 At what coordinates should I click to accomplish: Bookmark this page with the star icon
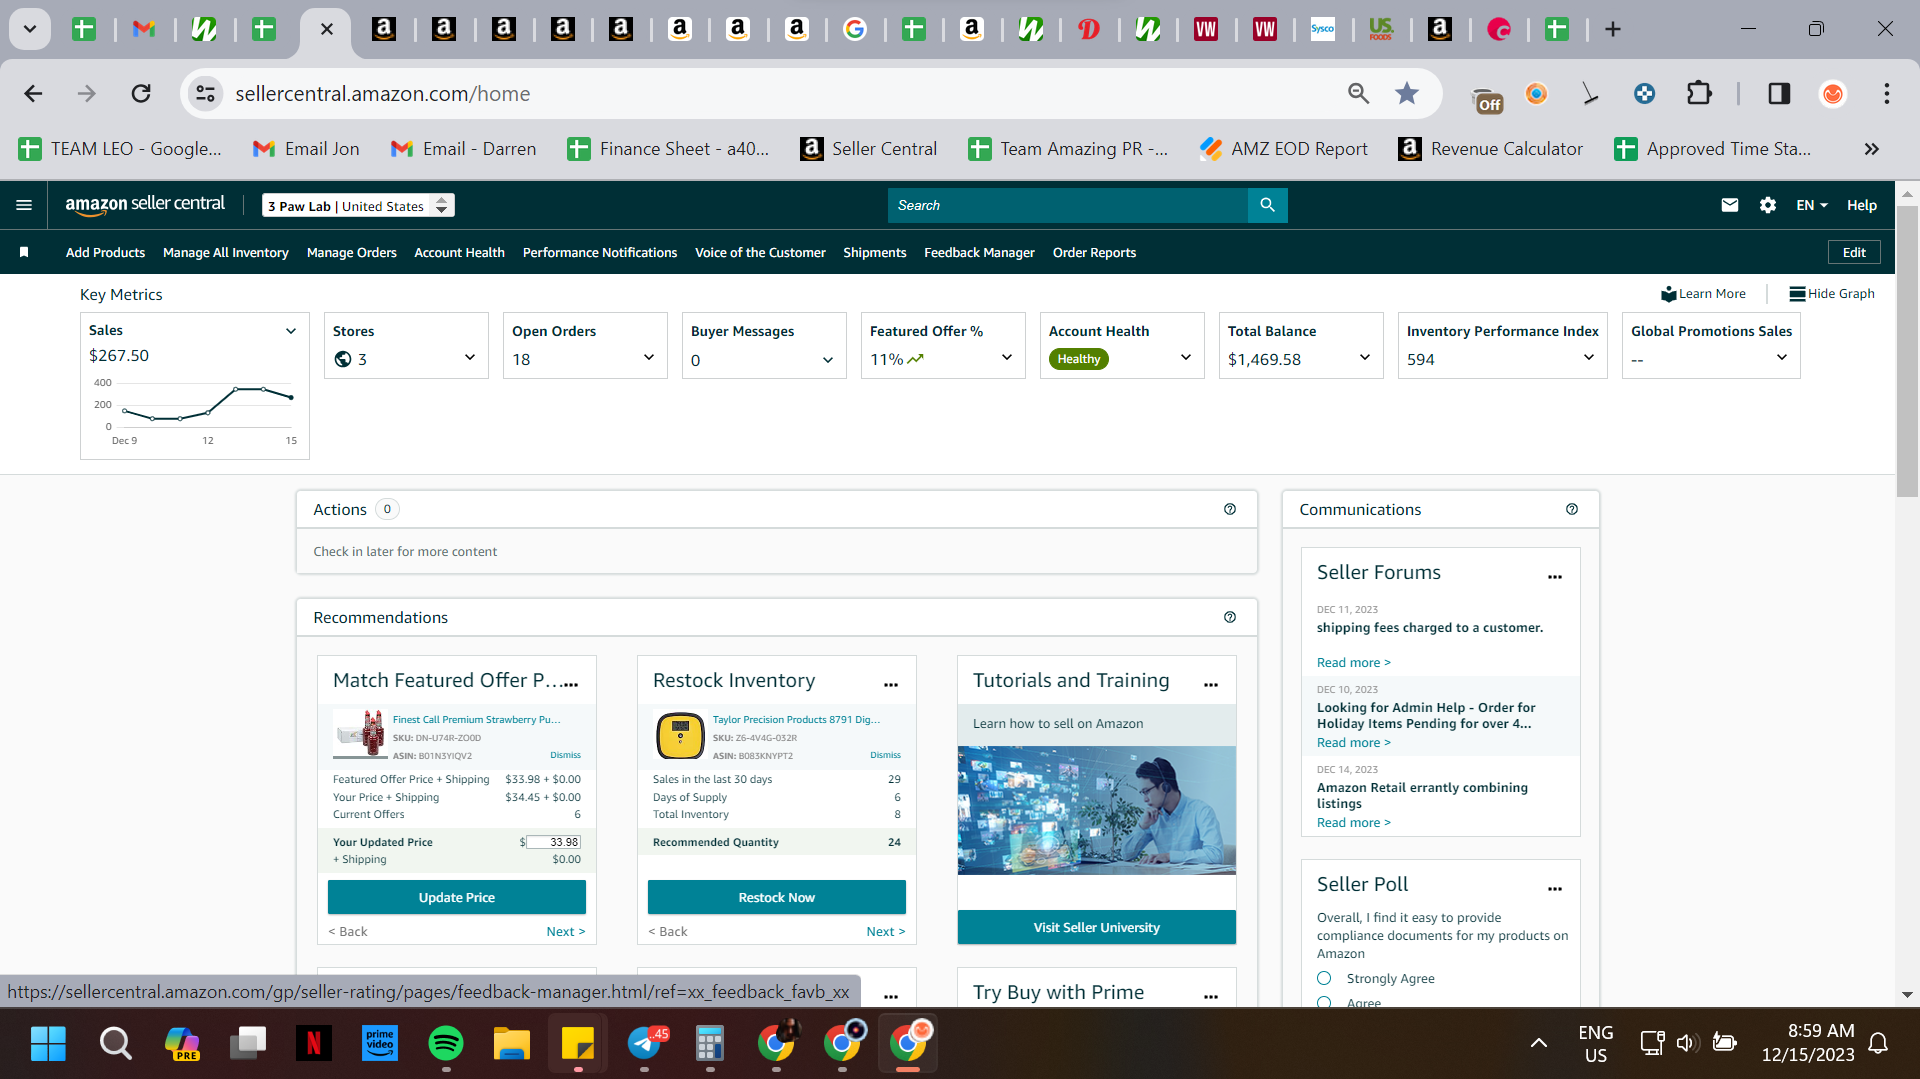(1407, 93)
